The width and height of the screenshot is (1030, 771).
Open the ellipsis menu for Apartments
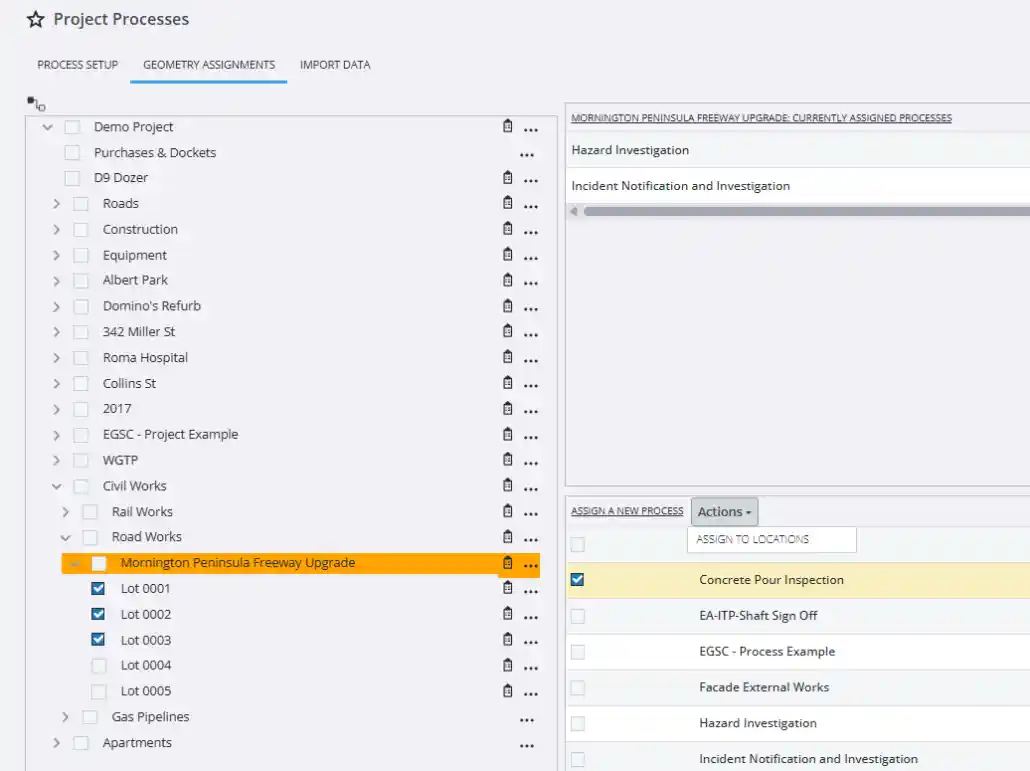pyautogui.click(x=528, y=742)
